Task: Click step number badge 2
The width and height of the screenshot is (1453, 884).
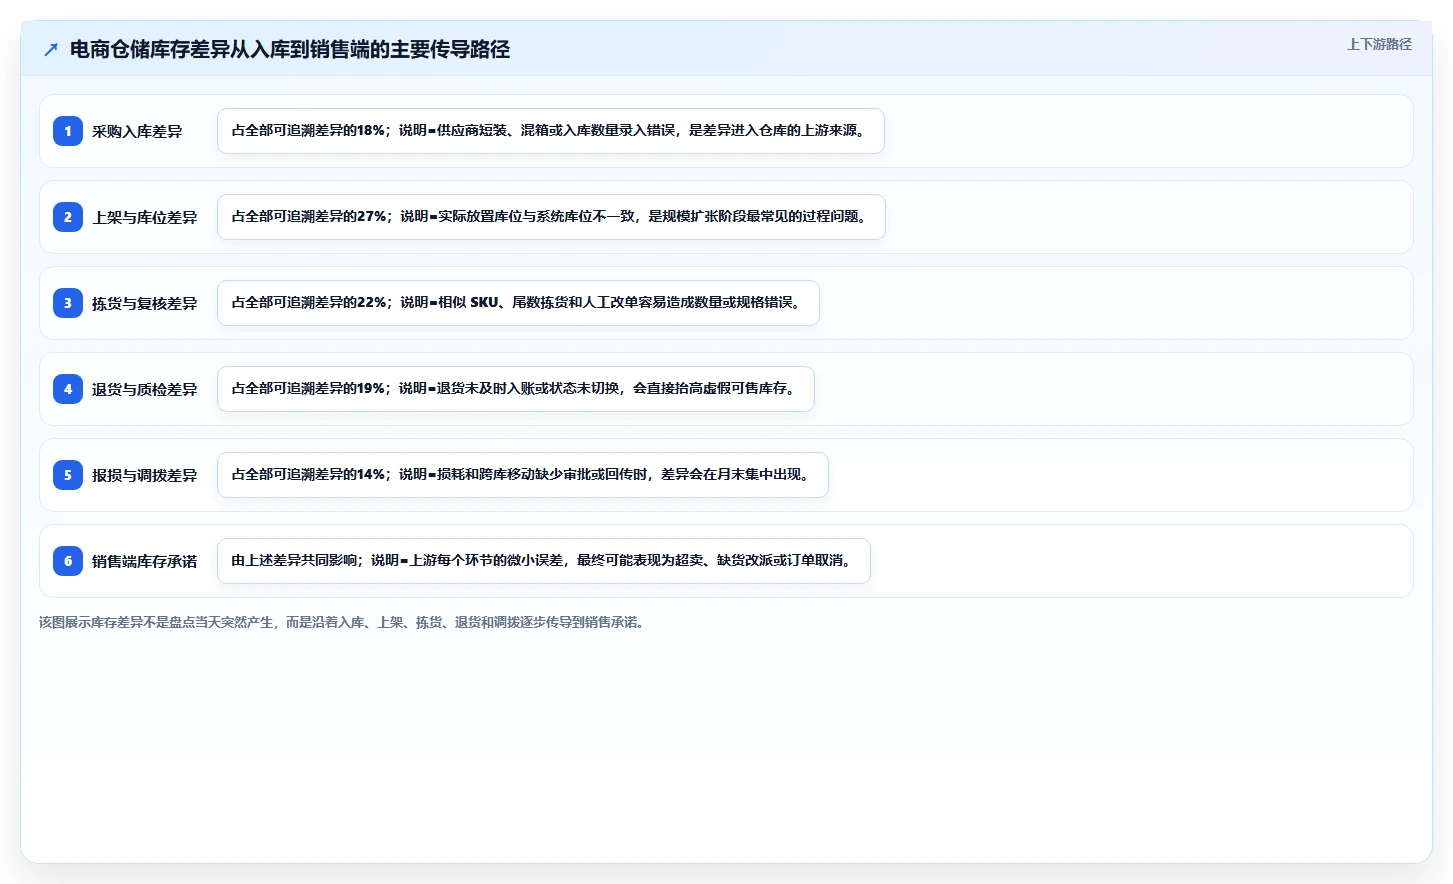Action: tap(68, 217)
